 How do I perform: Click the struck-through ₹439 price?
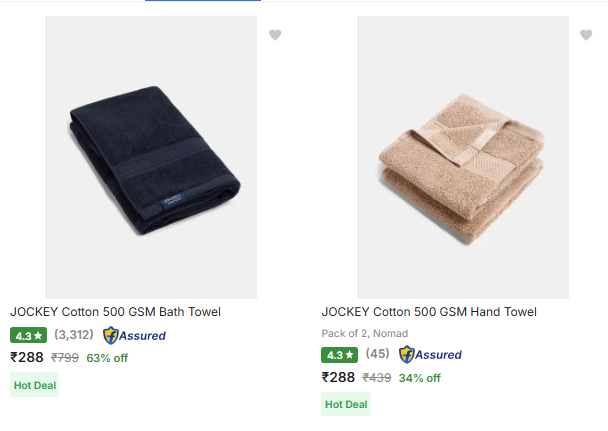tap(376, 378)
